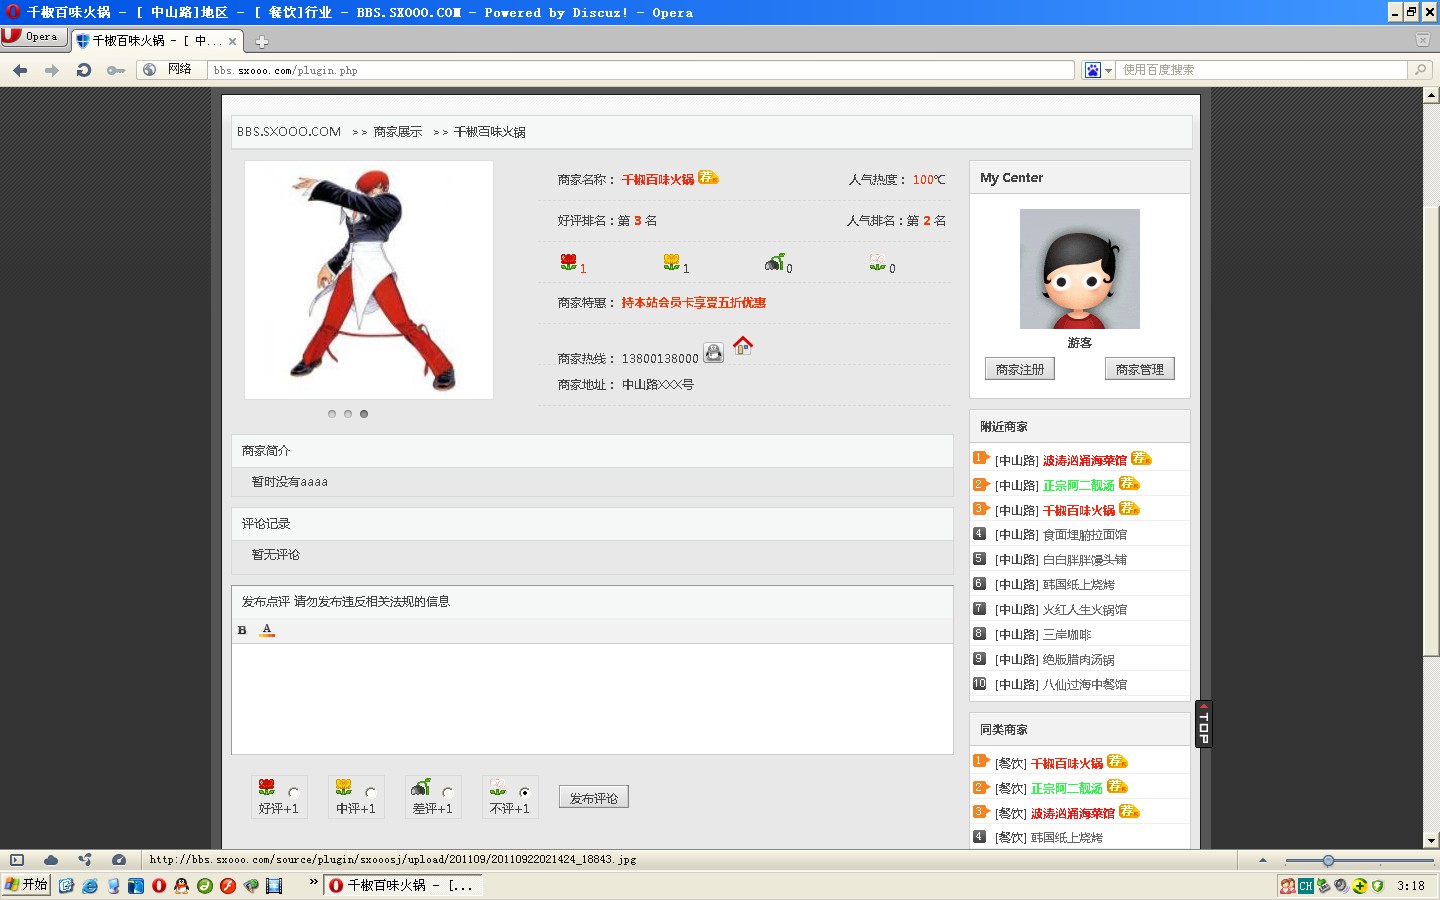Click into the review text editor area
The width and height of the screenshot is (1440, 900).
click(592, 698)
